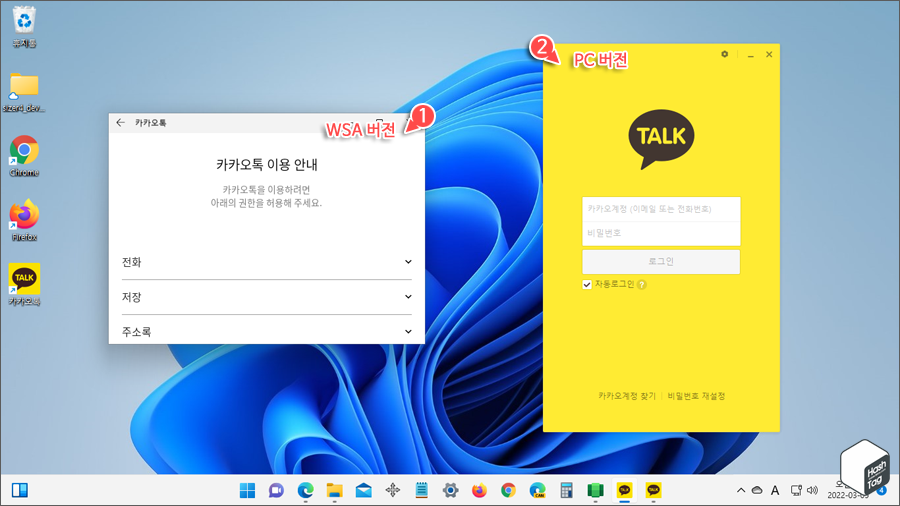Expand the 저장 permission row
This screenshot has height=506, width=900.
coord(266,297)
